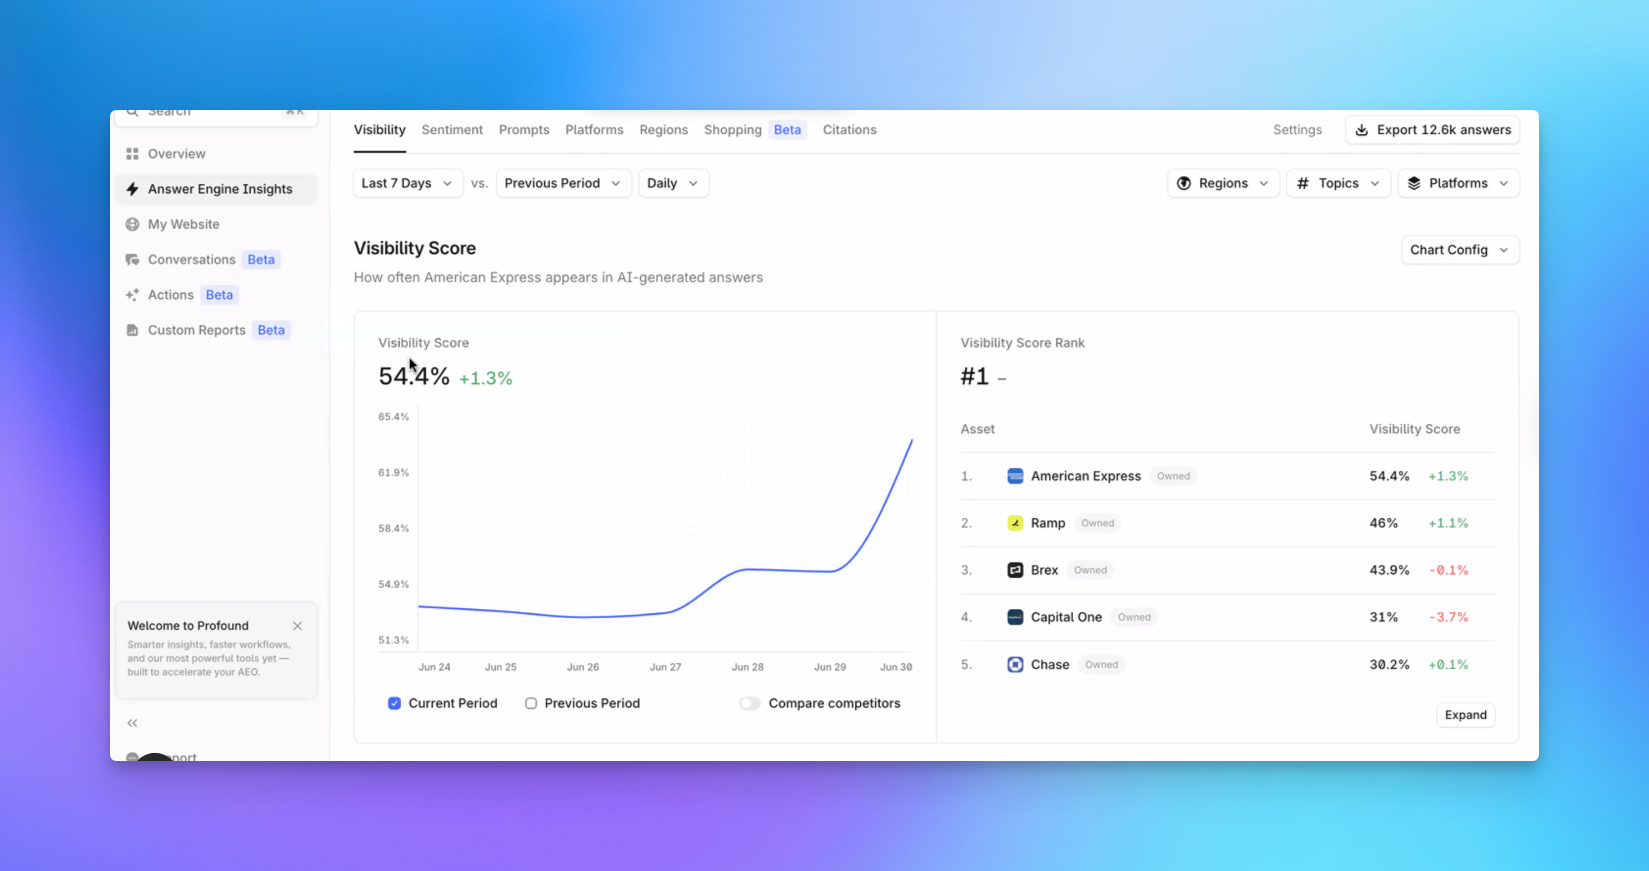Switch to the Platforms tab
The width and height of the screenshot is (1649, 871).
click(x=594, y=130)
